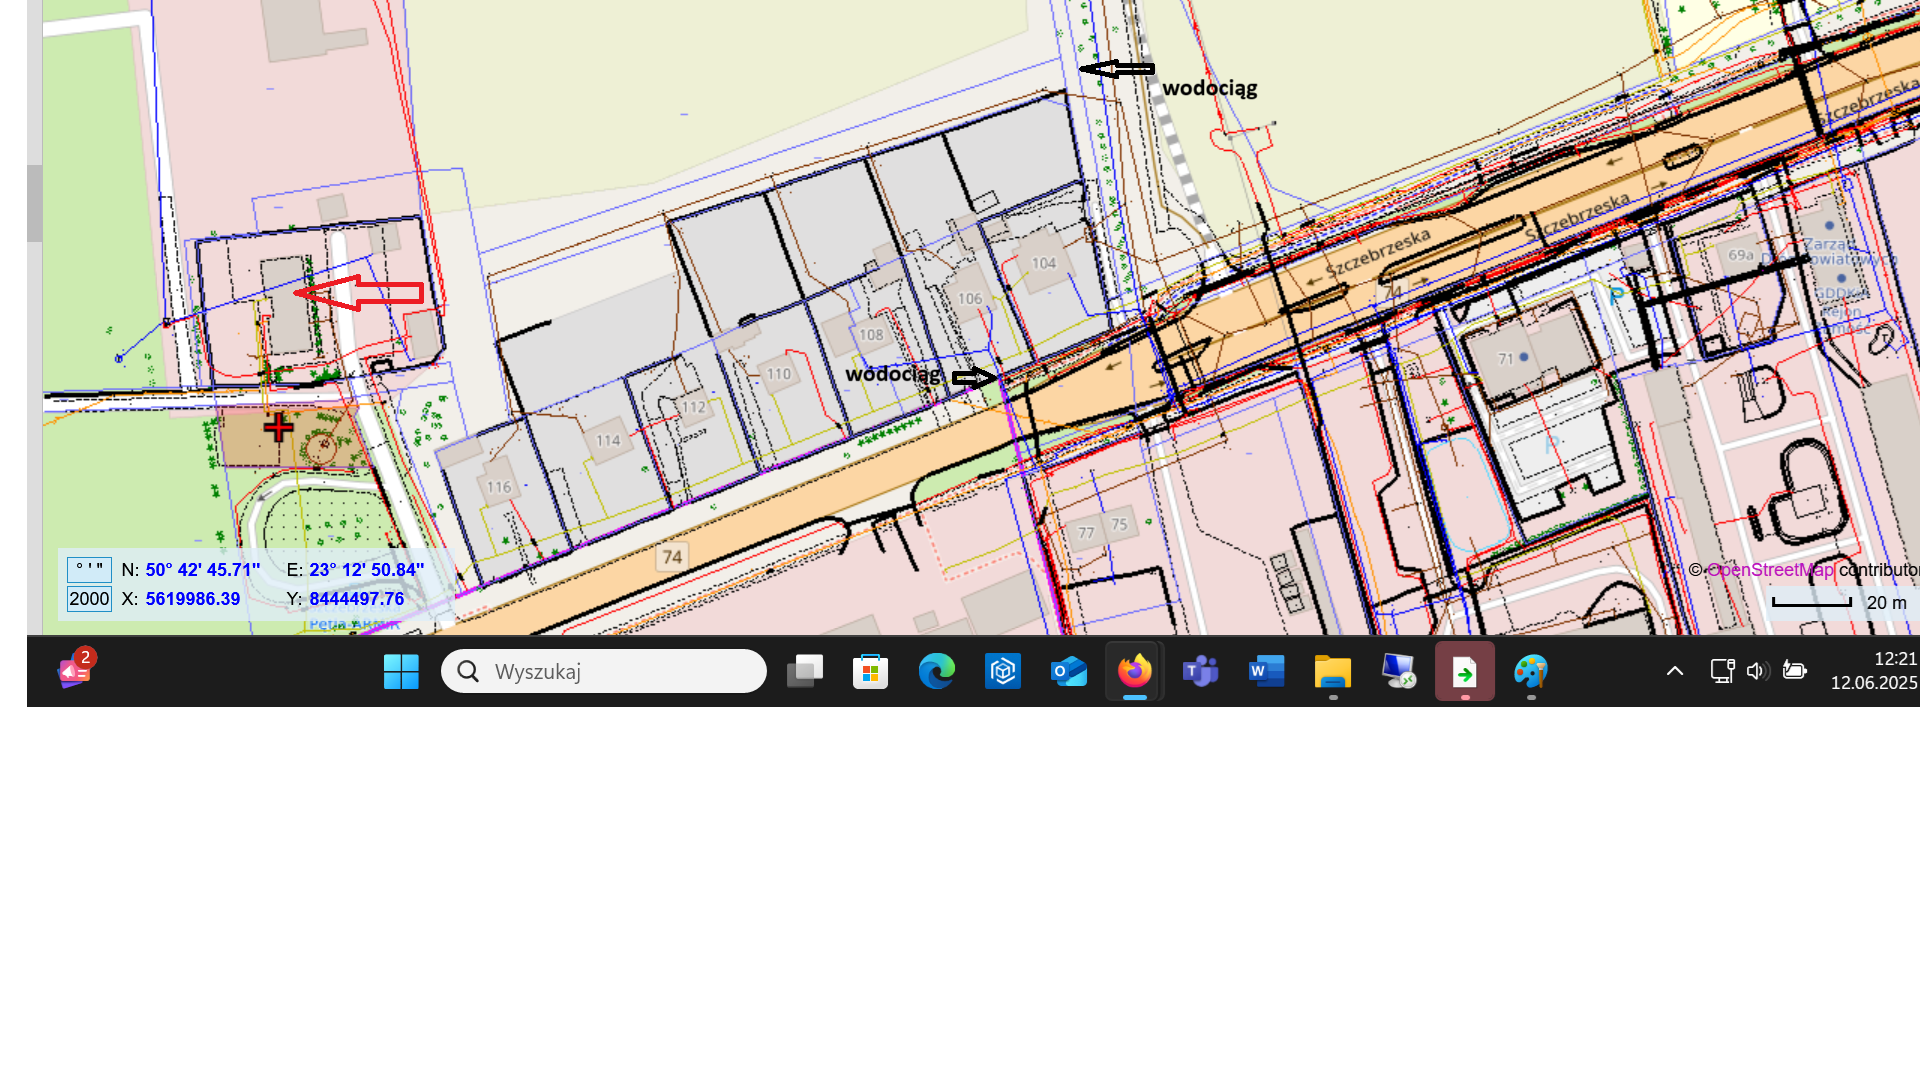The width and height of the screenshot is (1920, 1080).
Task: Open Microsoft Edge browser
Action: [x=936, y=672]
